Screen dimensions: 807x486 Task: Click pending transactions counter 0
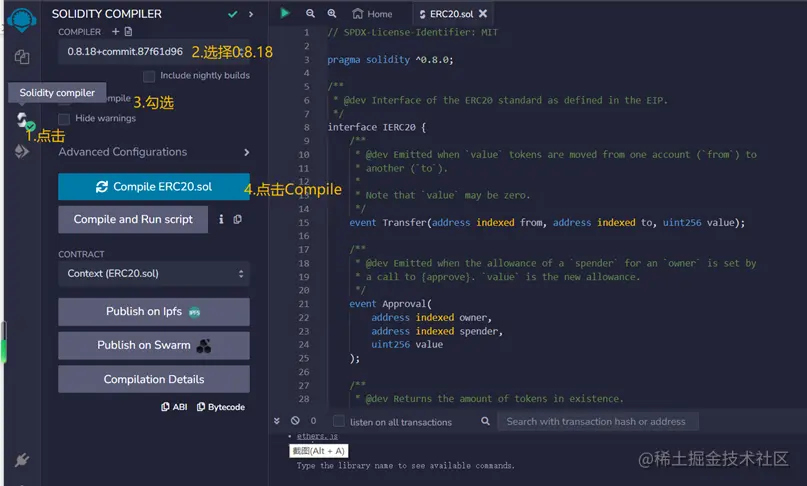pyautogui.click(x=313, y=421)
